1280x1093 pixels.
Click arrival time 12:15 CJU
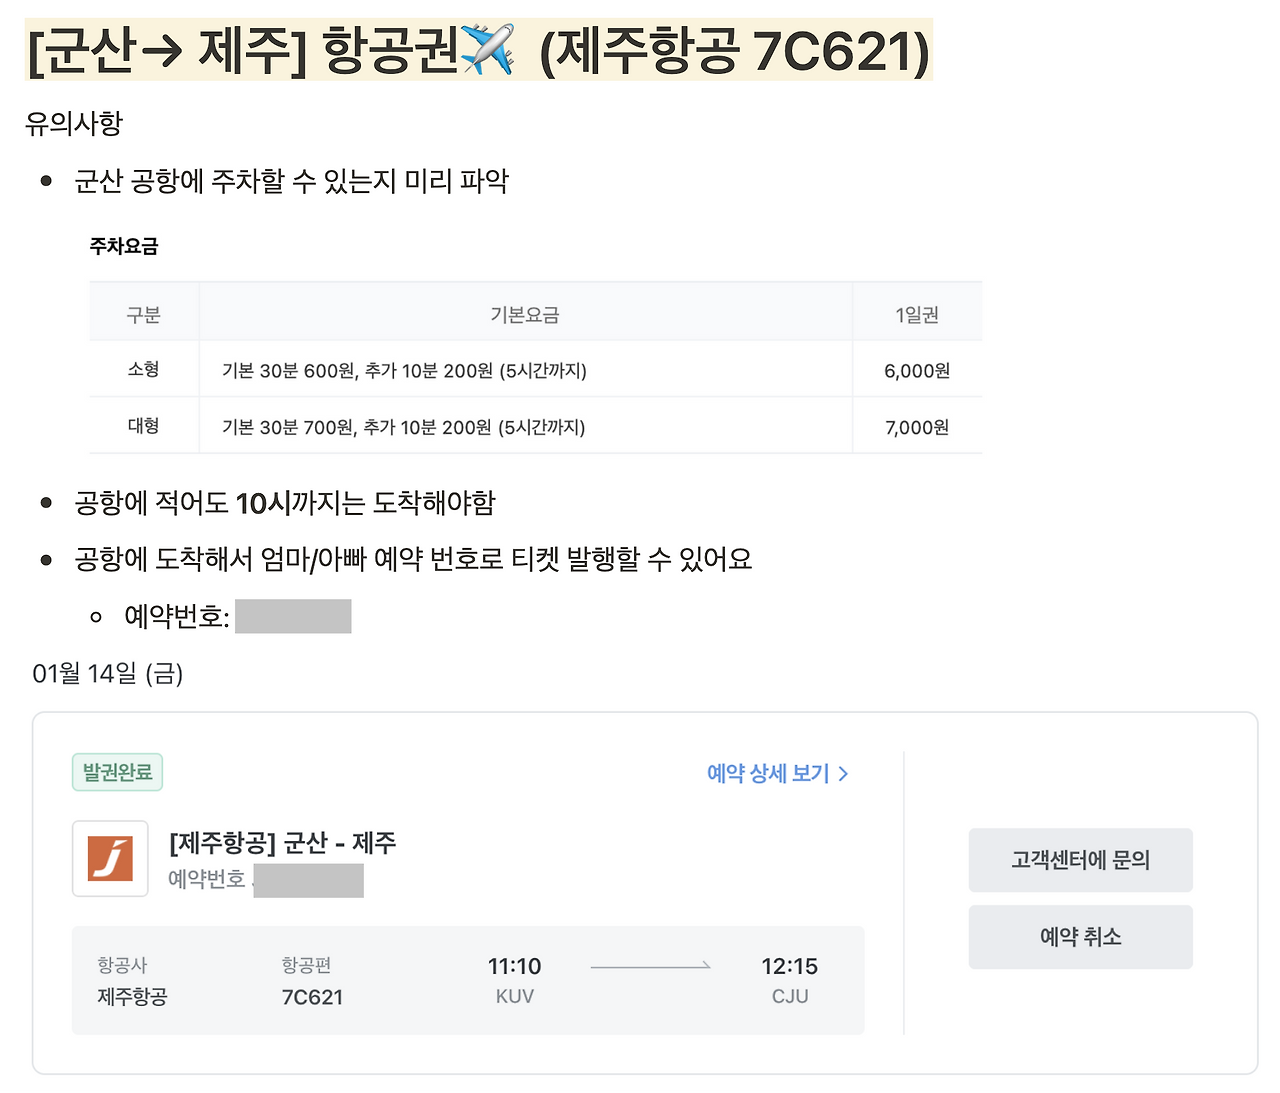click(x=789, y=980)
